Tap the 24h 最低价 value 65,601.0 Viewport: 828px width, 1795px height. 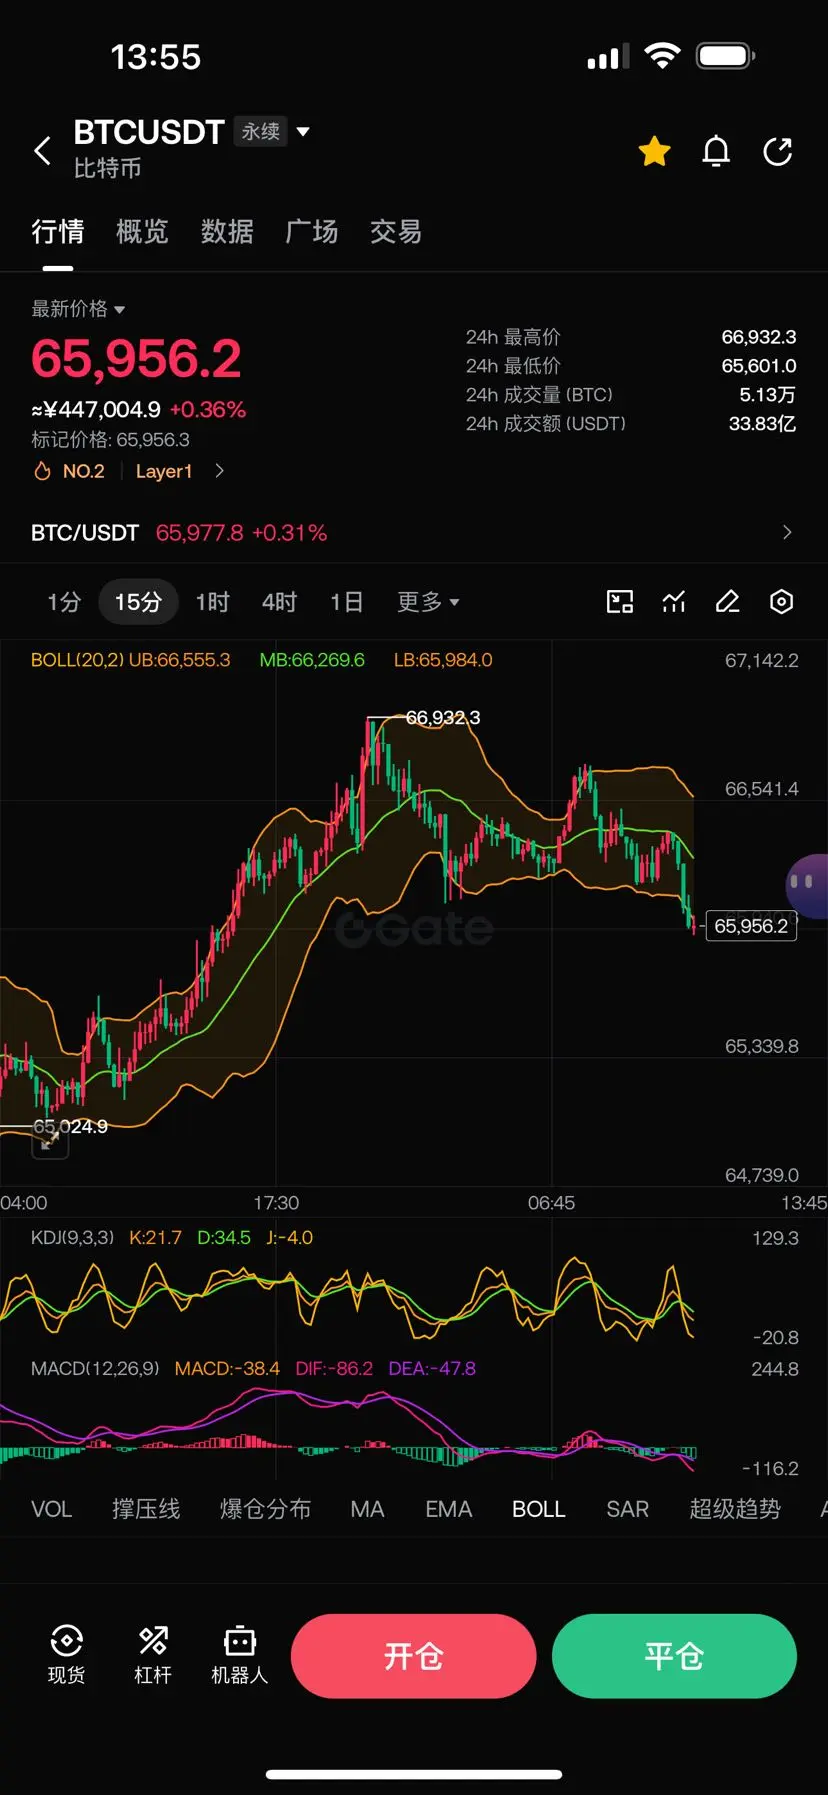pyautogui.click(x=759, y=366)
